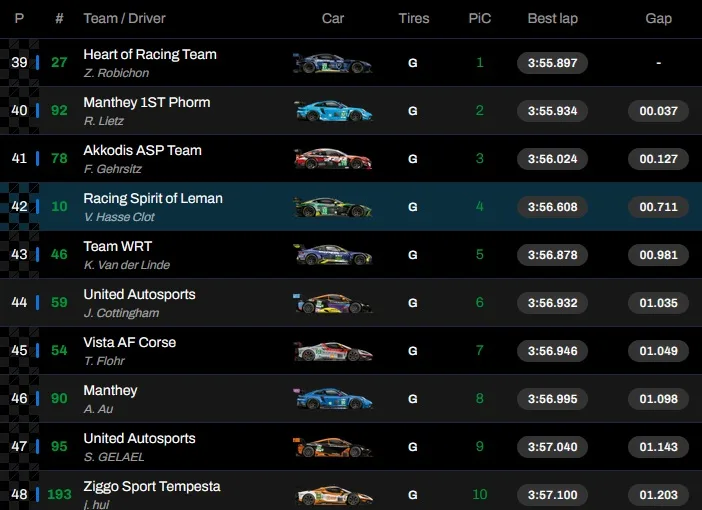Select car number 59 in green
The height and width of the screenshot is (510, 702).
tap(59, 303)
